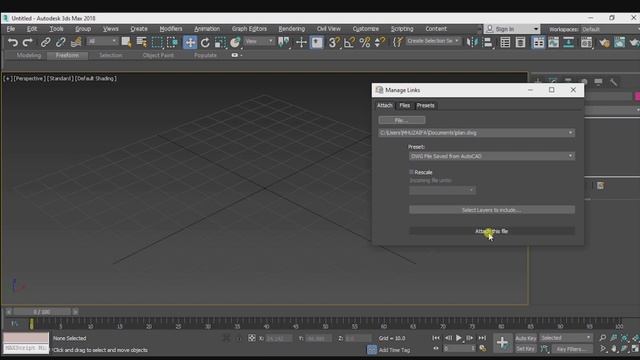Open the Rendered Frame Window icon
This screenshot has height=360, width=640.
pos(619,42)
